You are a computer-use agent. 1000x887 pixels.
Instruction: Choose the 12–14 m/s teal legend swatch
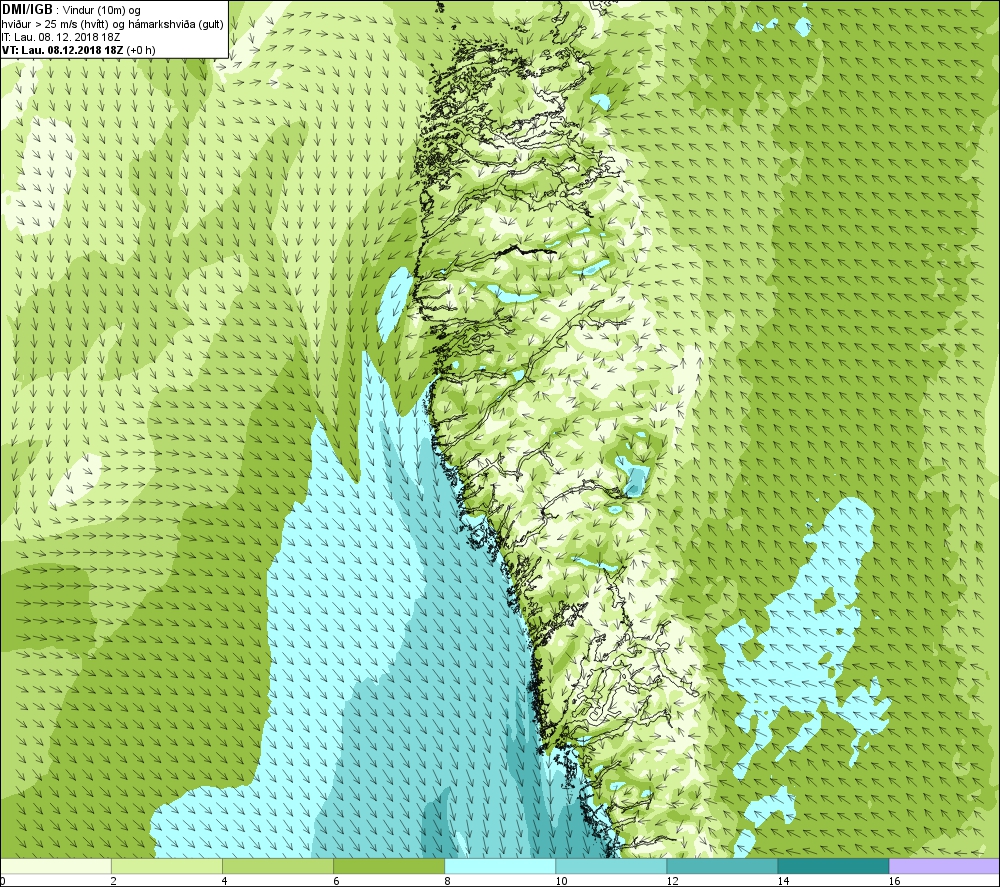pyautogui.click(x=722, y=866)
